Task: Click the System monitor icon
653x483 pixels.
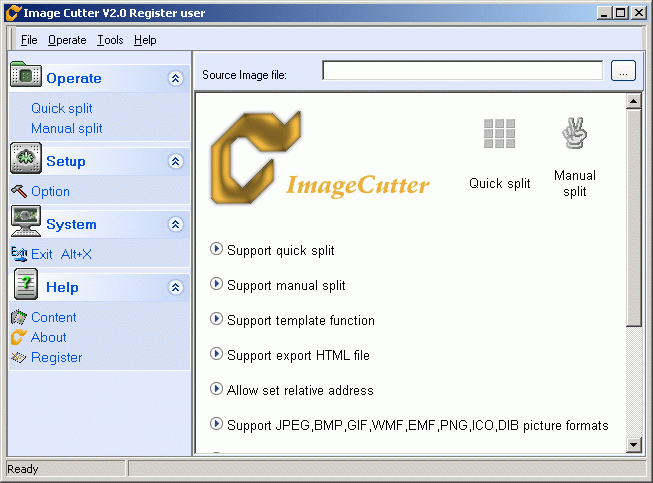Action: click(26, 221)
